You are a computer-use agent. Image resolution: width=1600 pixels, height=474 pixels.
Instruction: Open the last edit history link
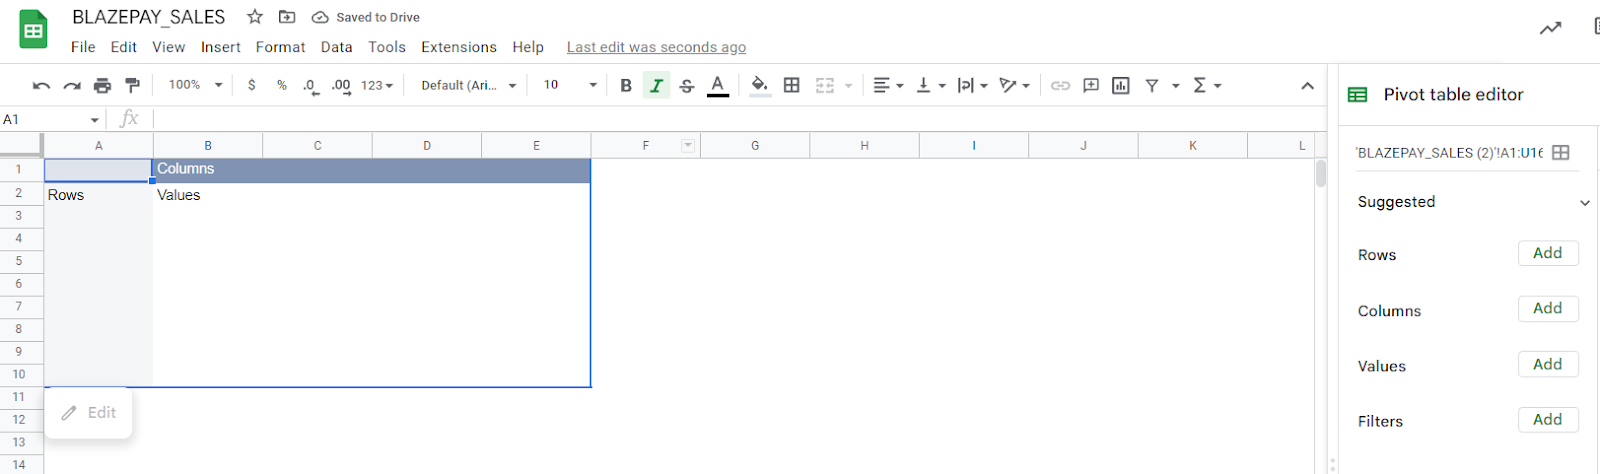click(x=656, y=47)
